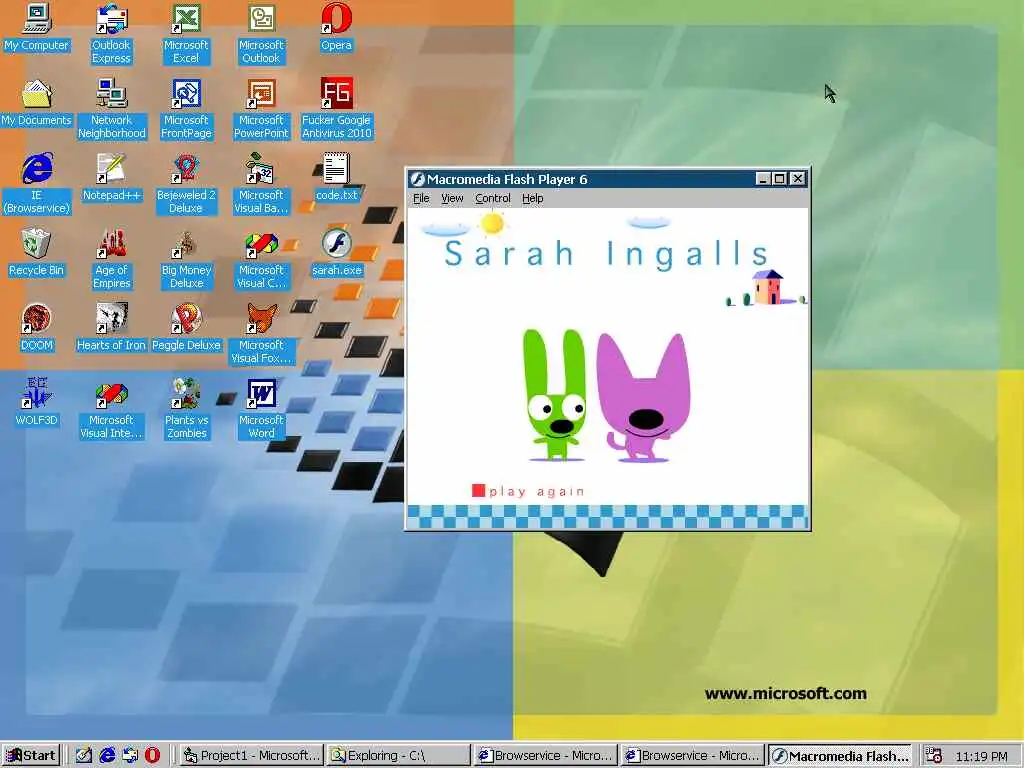Switch to second Browservice taskbar button
Viewport: 1024px width, 768px height.
click(x=693, y=756)
